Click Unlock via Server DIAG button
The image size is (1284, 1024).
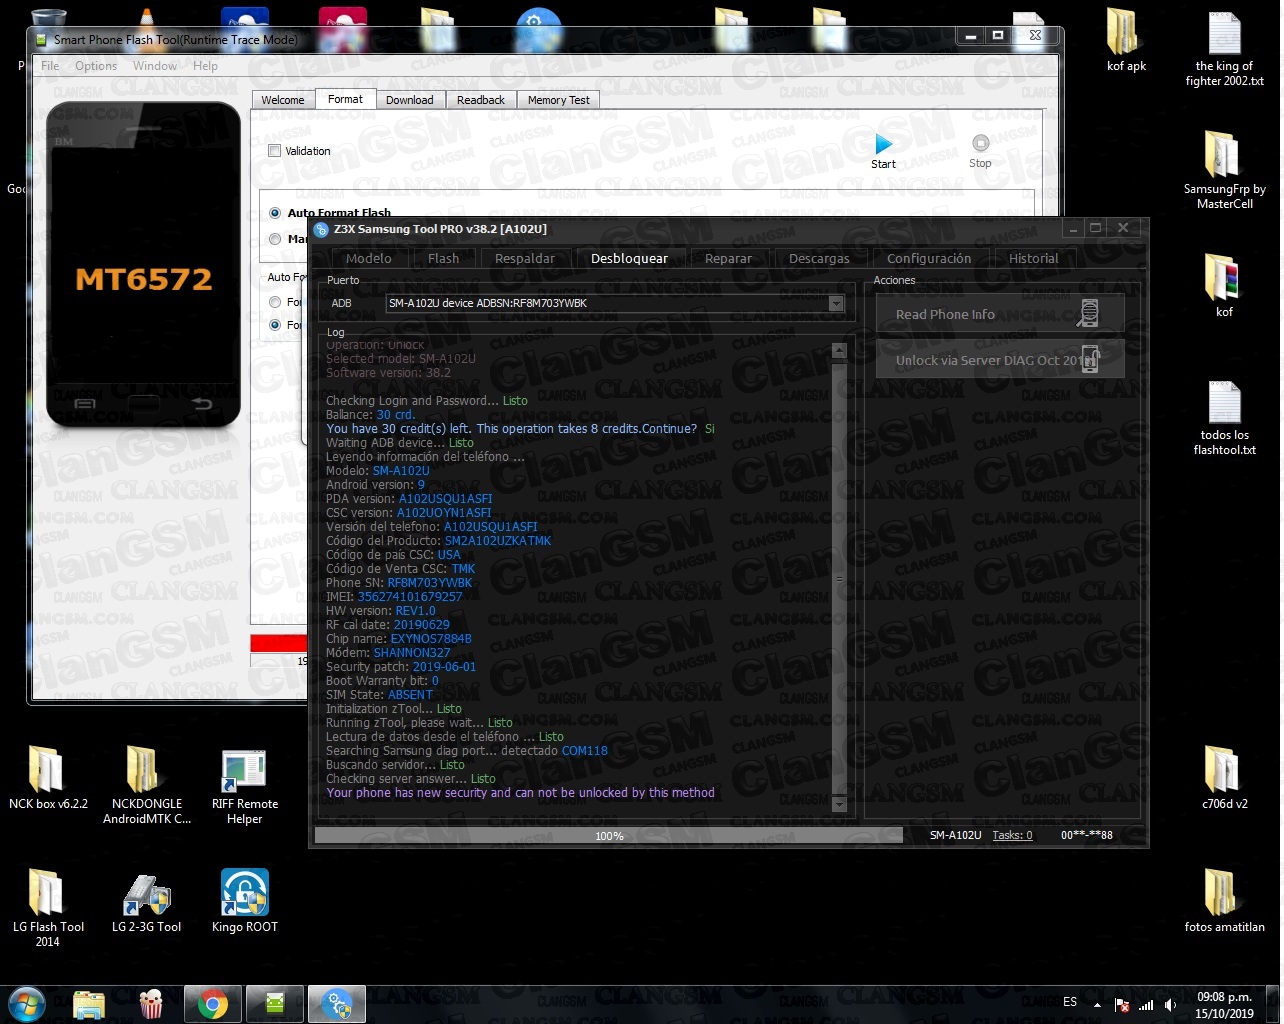tap(1000, 360)
